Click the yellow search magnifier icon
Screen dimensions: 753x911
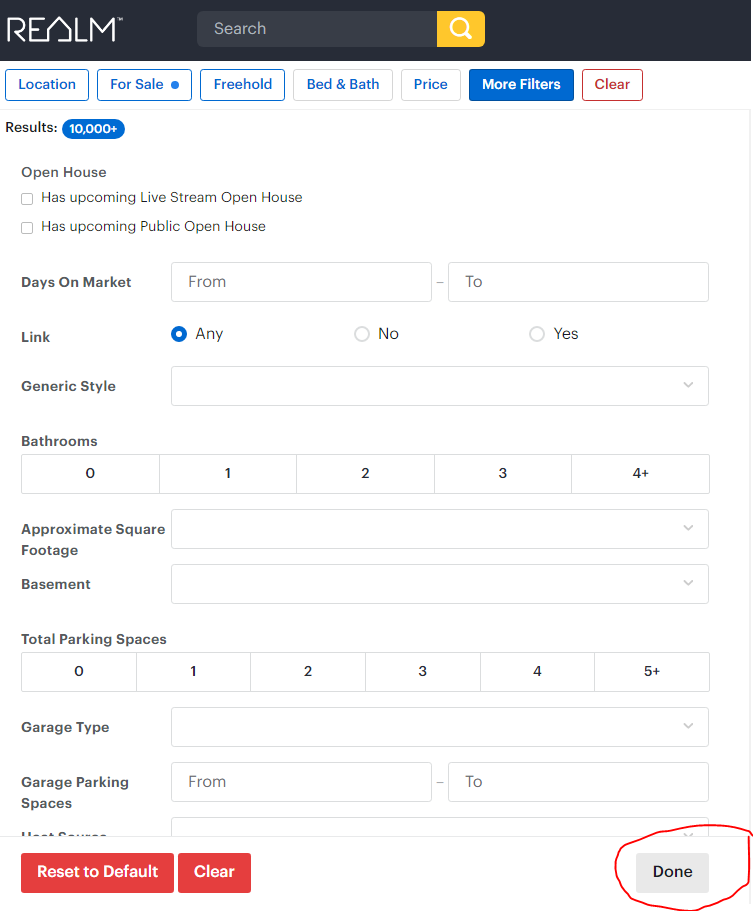pos(460,29)
